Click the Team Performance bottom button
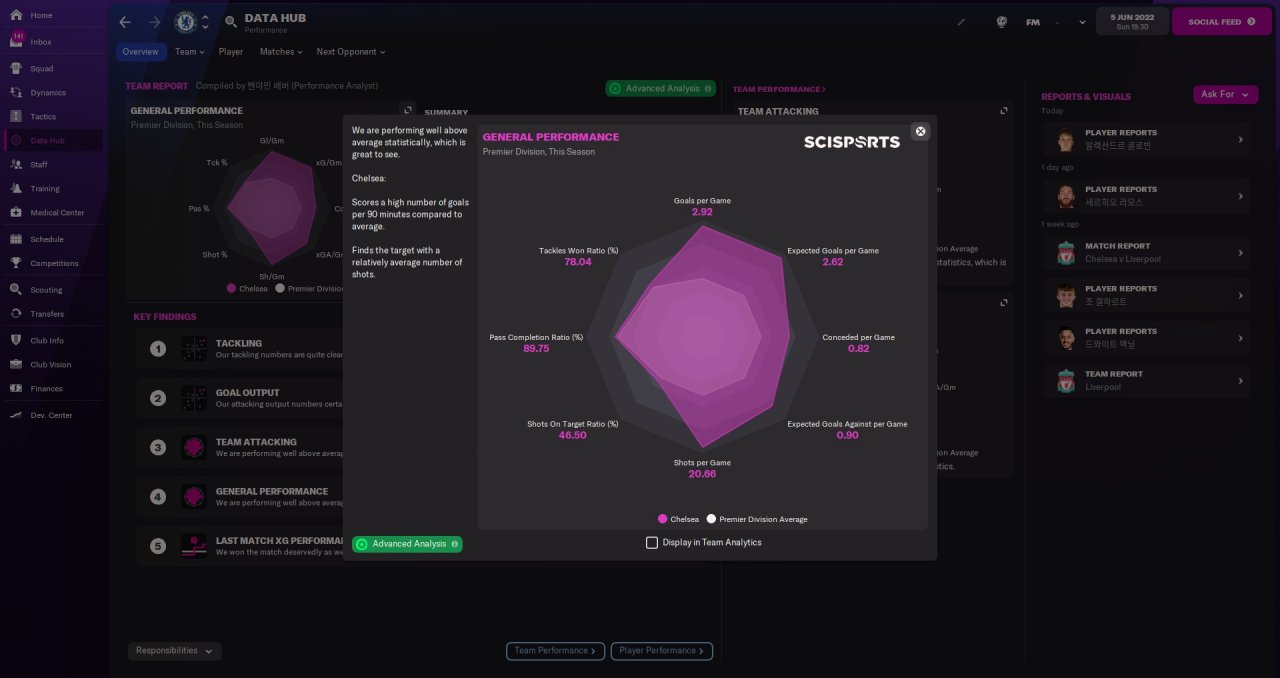The width and height of the screenshot is (1280, 678). pyautogui.click(x=555, y=651)
